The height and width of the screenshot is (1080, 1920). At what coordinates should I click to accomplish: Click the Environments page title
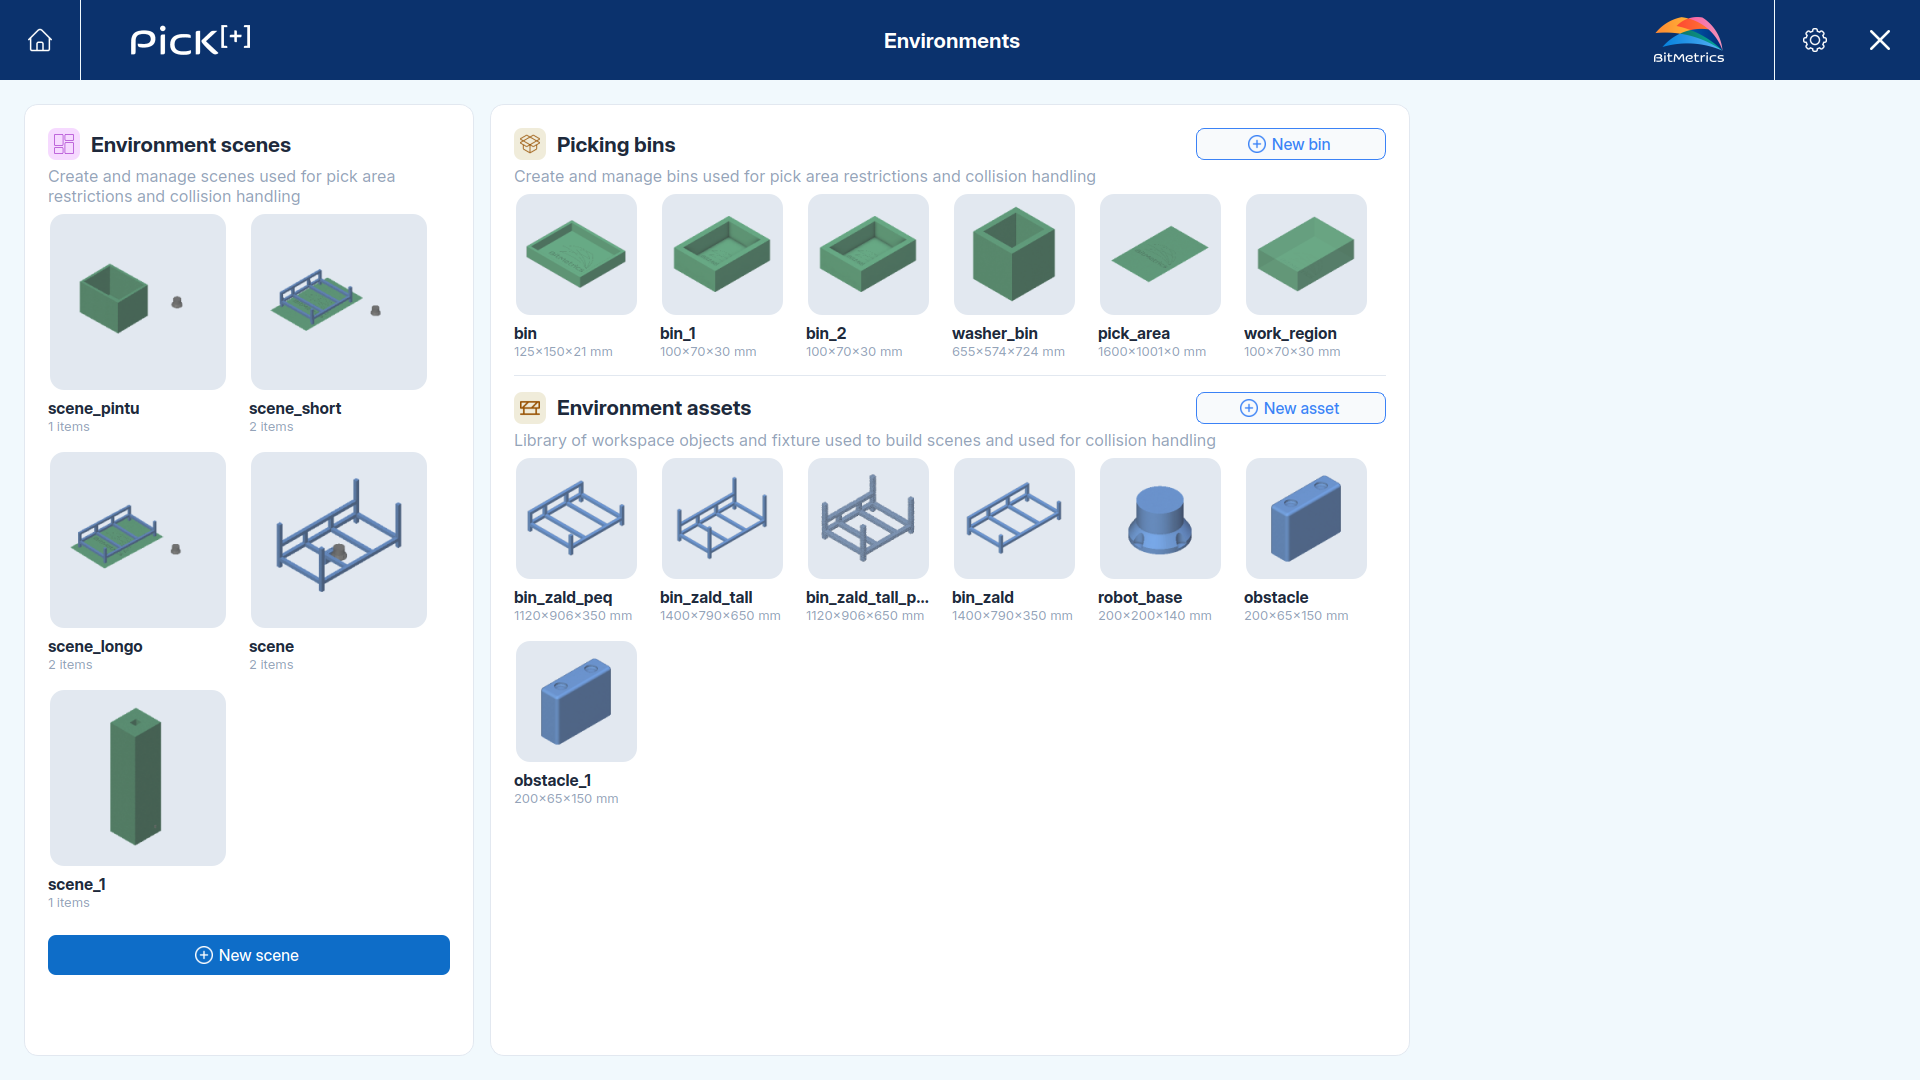point(952,41)
